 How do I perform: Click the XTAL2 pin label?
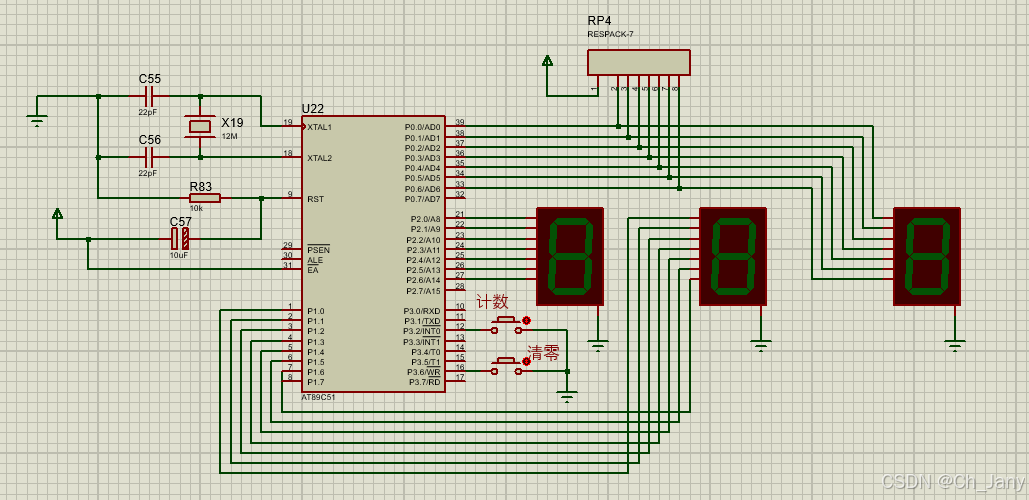320,158
